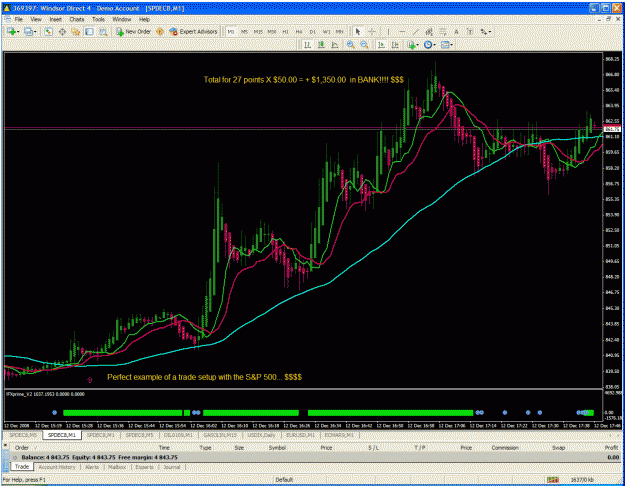Select the M15 timeframe button
The image size is (625, 486).
point(258,31)
